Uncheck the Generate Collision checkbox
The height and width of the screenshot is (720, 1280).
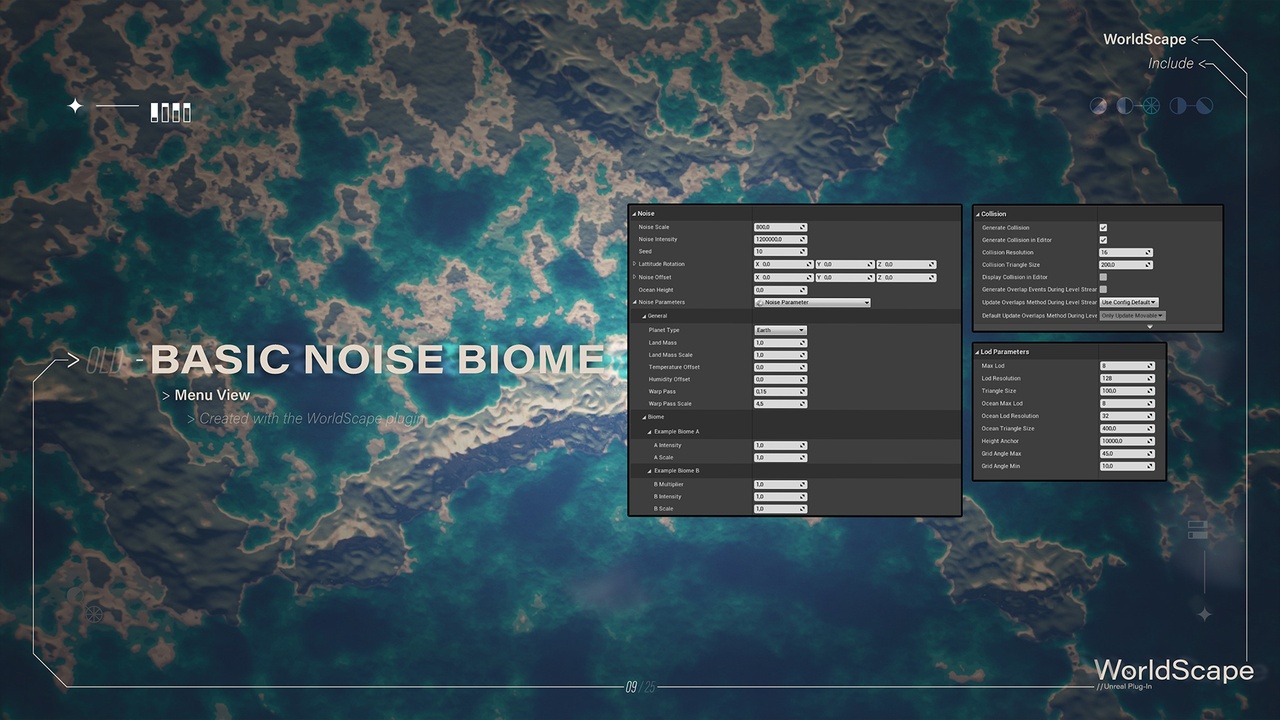(1103, 228)
